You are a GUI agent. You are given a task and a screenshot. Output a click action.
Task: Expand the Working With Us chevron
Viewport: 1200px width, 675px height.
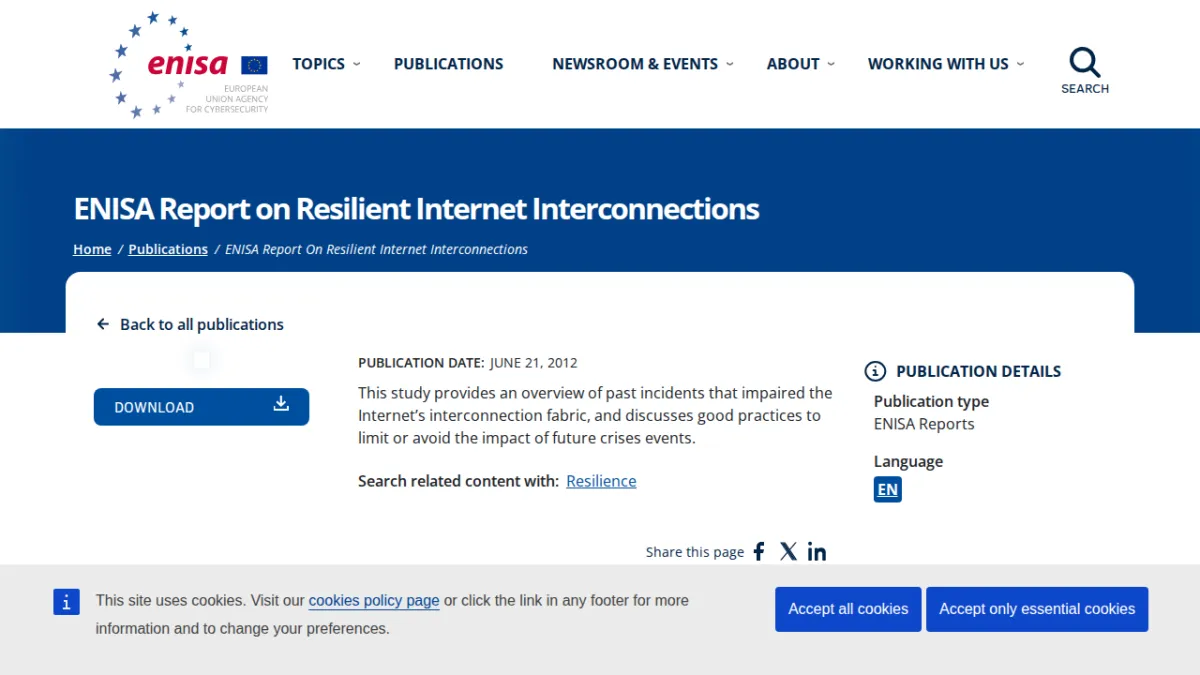[1020, 64]
